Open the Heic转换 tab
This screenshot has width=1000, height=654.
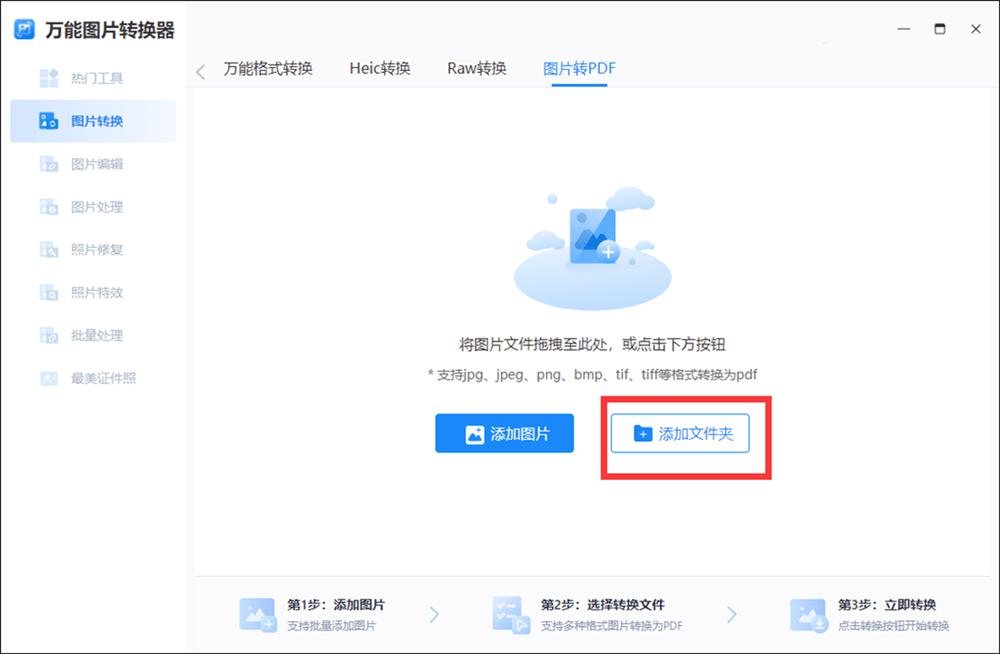379,67
